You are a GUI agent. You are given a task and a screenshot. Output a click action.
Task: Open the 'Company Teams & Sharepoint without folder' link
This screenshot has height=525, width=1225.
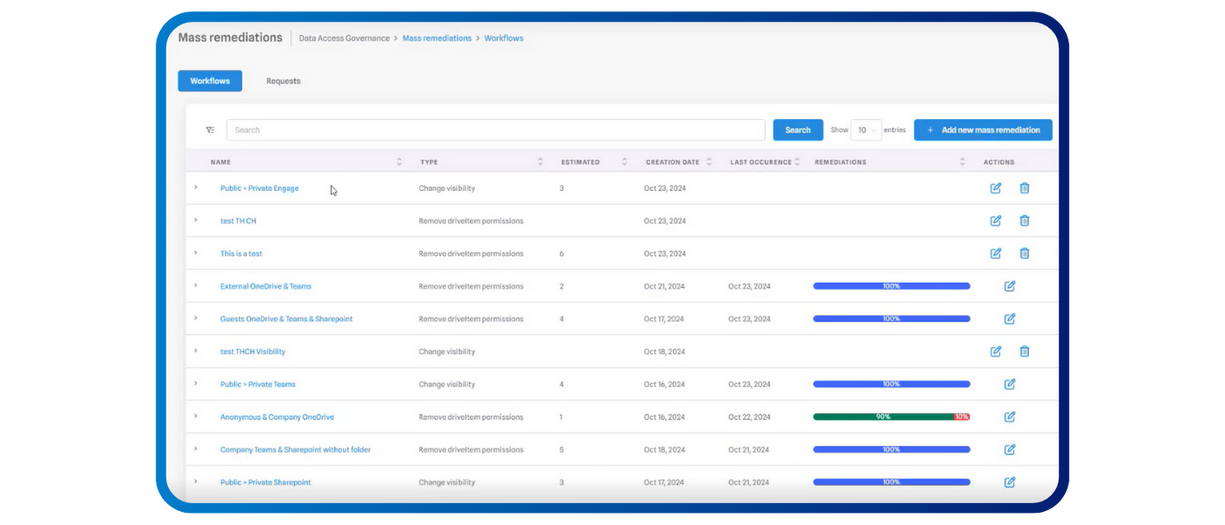click(x=295, y=450)
